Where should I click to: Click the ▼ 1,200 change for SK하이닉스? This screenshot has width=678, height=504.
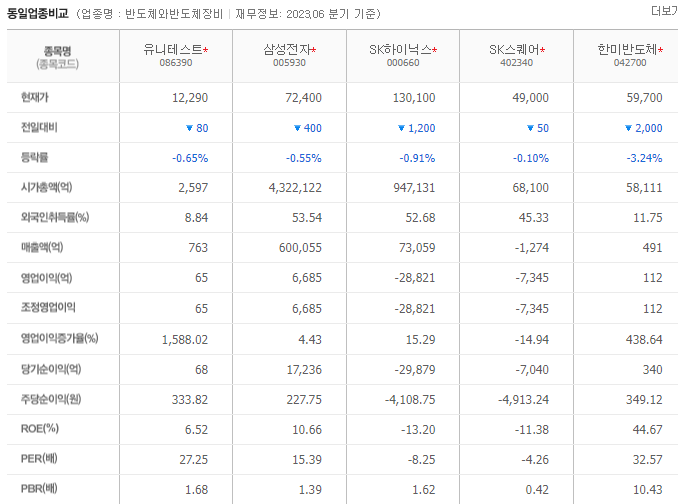(416, 128)
